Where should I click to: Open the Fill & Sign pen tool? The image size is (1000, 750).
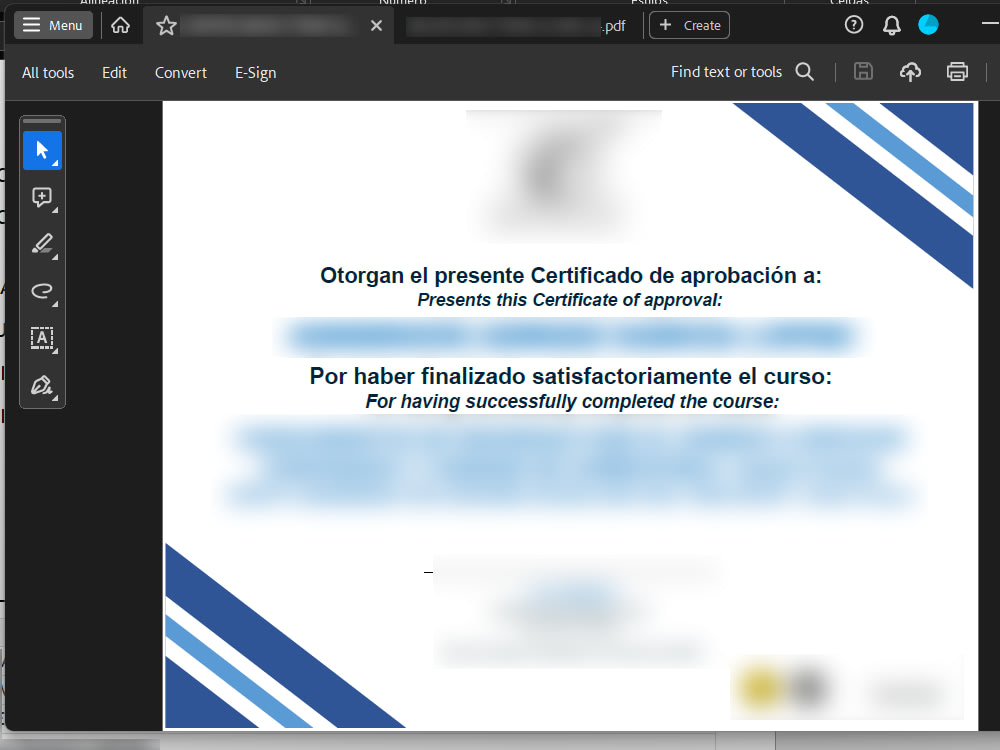tap(41, 385)
